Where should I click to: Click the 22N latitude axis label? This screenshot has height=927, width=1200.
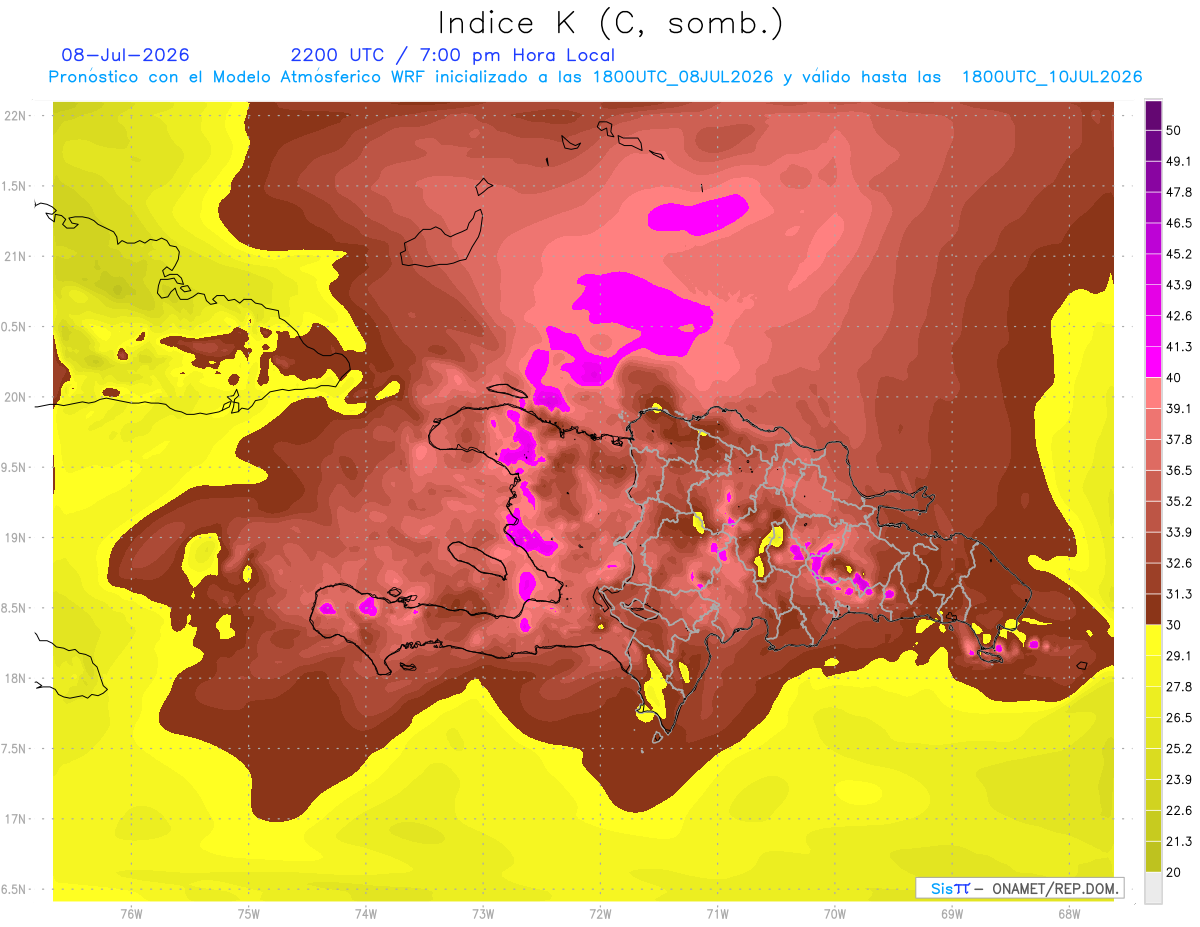point(15,115)
